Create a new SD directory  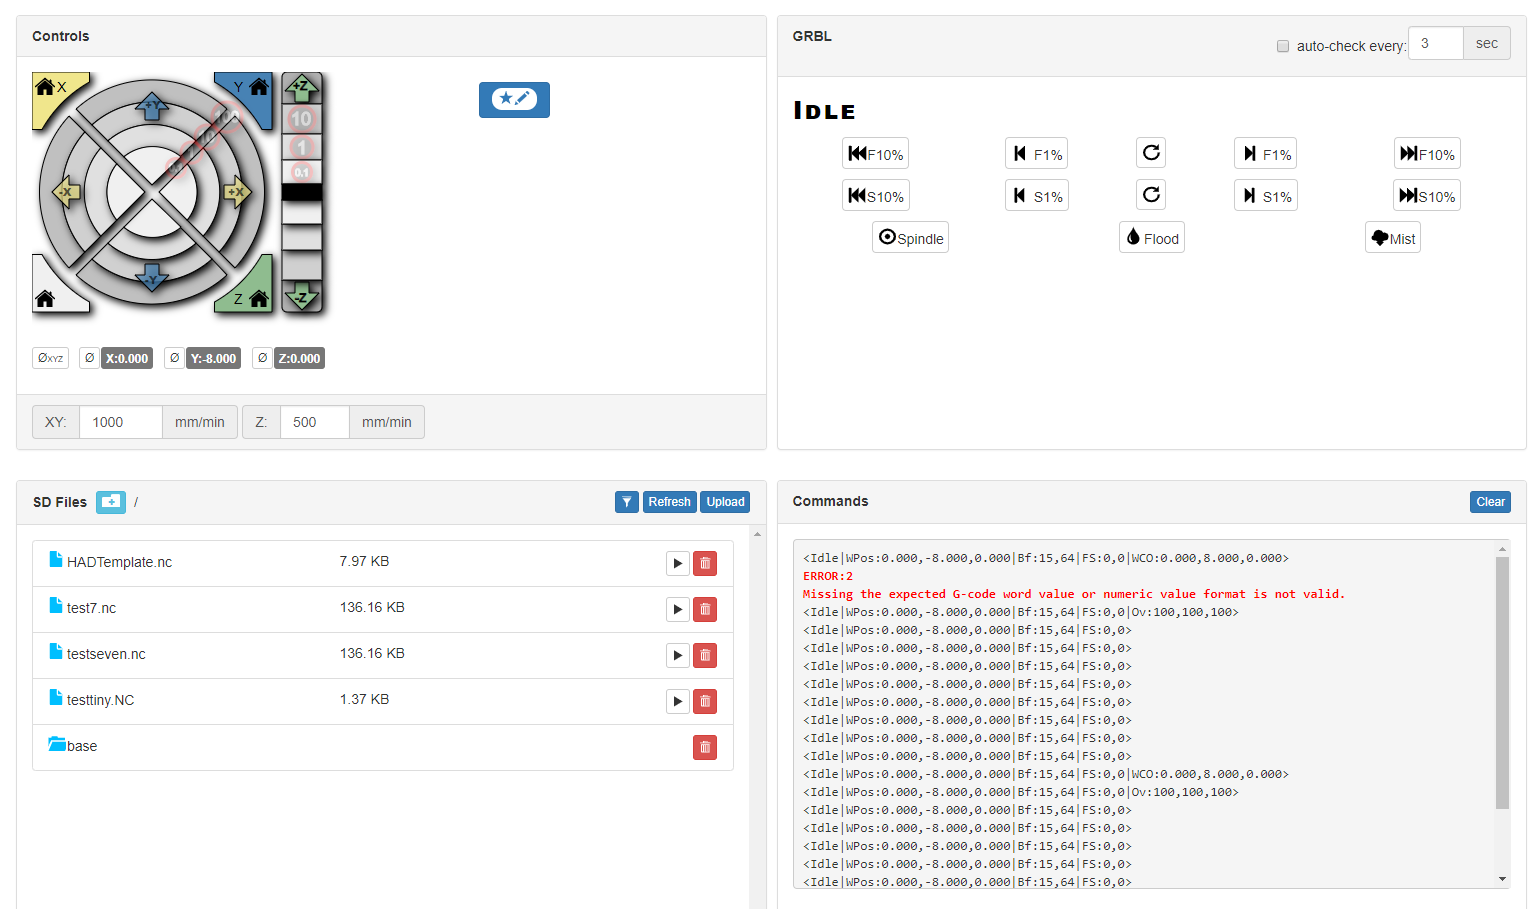(x=111, y=502)
